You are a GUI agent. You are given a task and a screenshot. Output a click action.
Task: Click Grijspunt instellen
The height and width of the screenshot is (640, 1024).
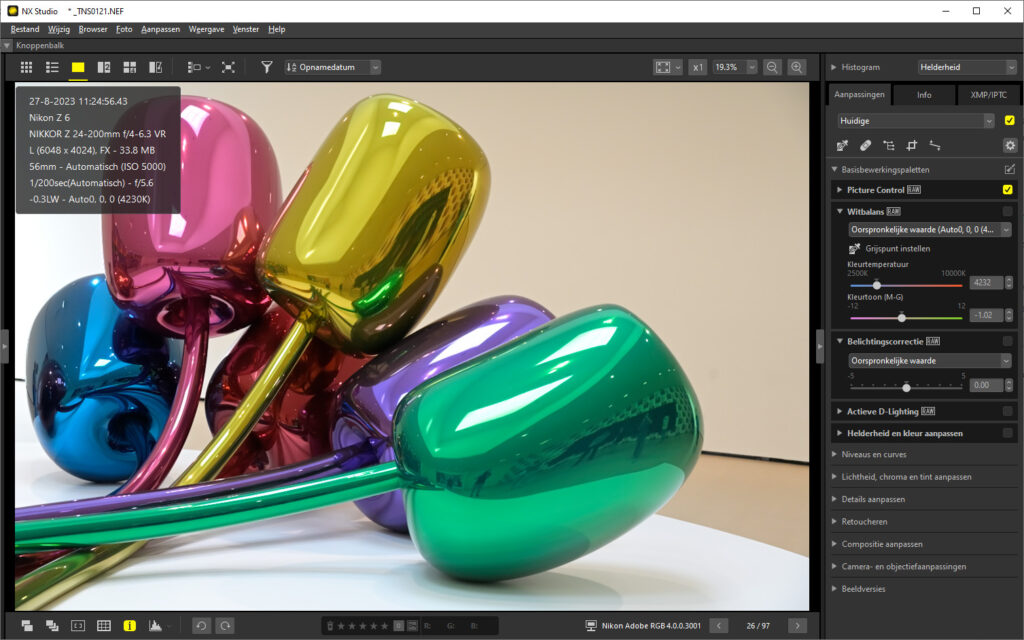coord(899,248)
